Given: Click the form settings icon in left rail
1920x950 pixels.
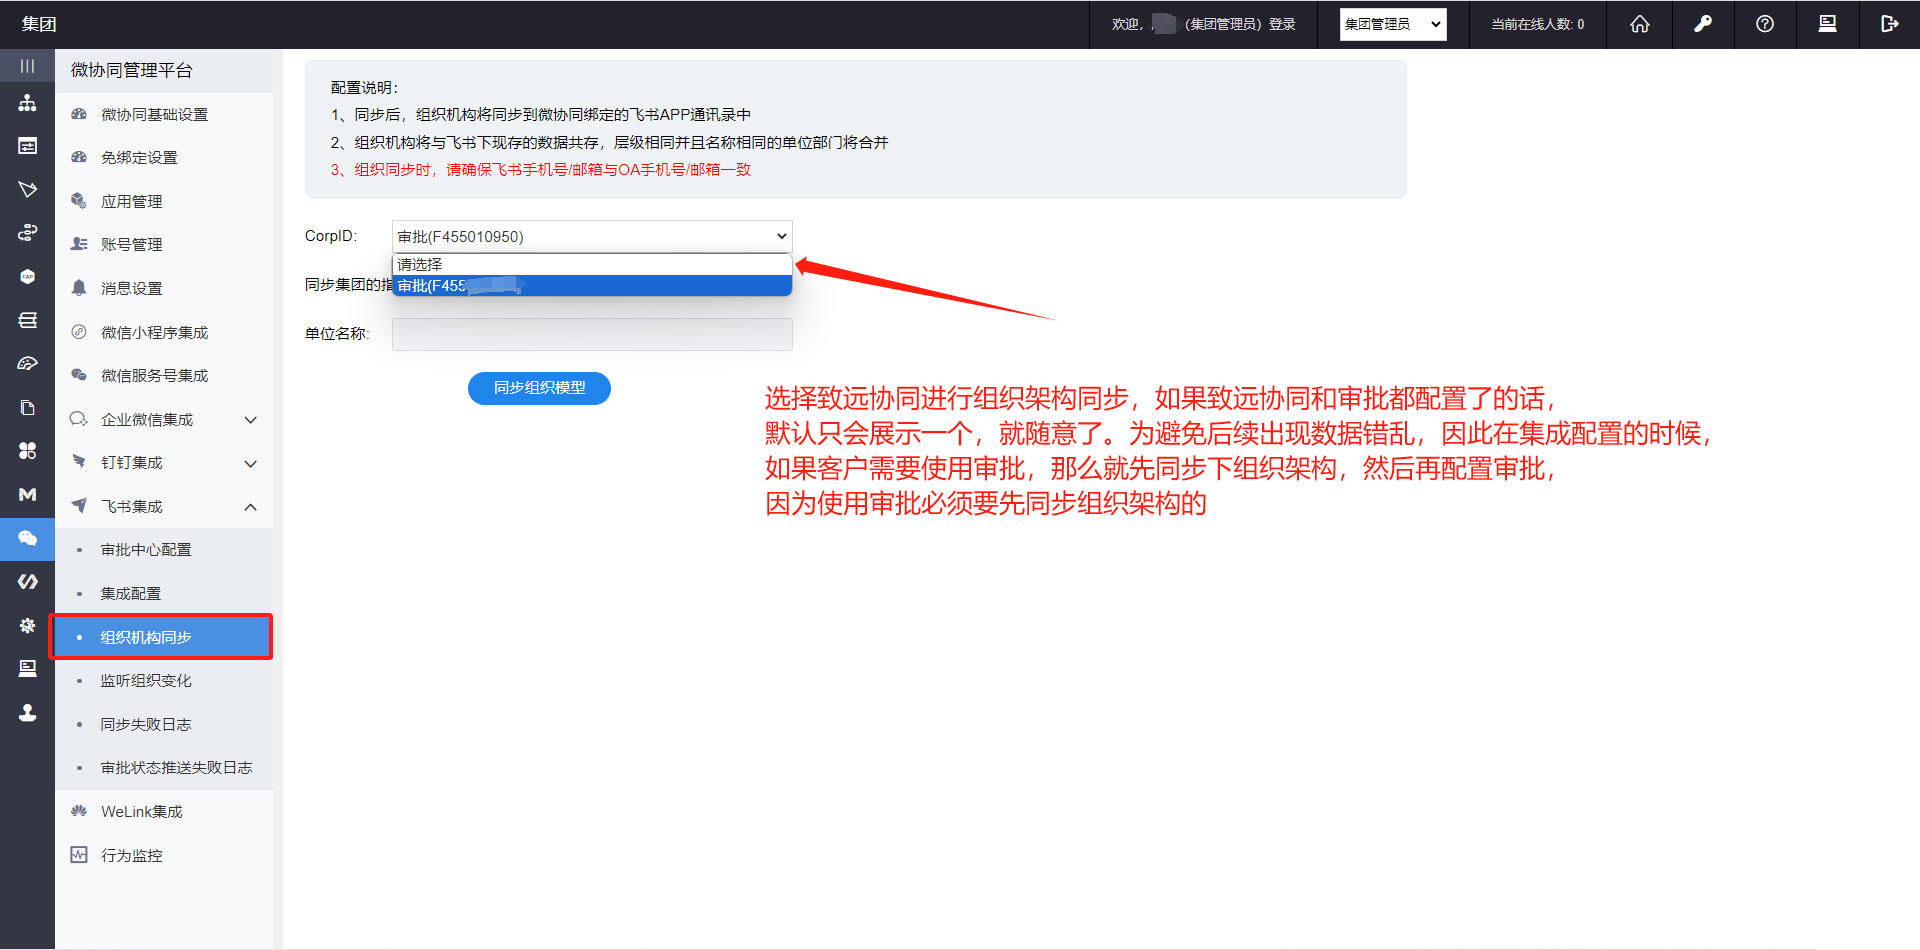Looking at the screenshot, I should pos(27,146).
